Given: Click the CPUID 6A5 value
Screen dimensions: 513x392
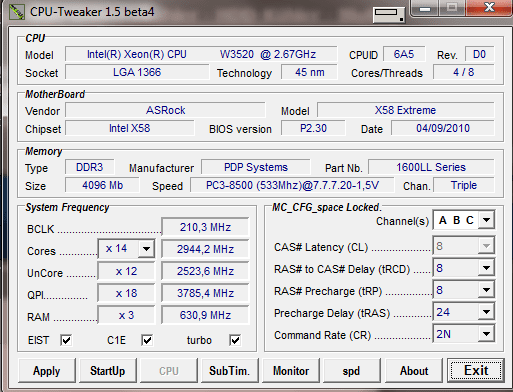Looking at the screenshot, I should pos(404,54).
